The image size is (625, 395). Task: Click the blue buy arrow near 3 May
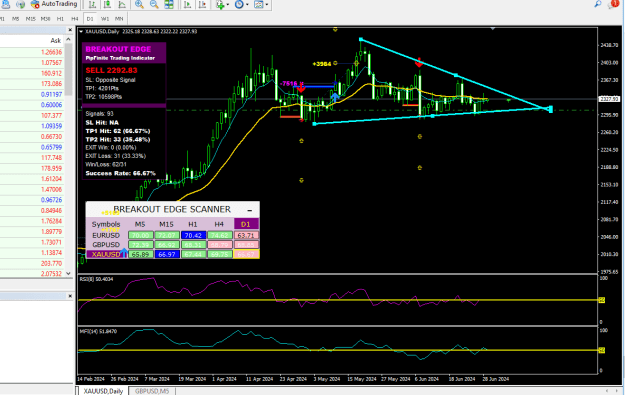point(335,96)
